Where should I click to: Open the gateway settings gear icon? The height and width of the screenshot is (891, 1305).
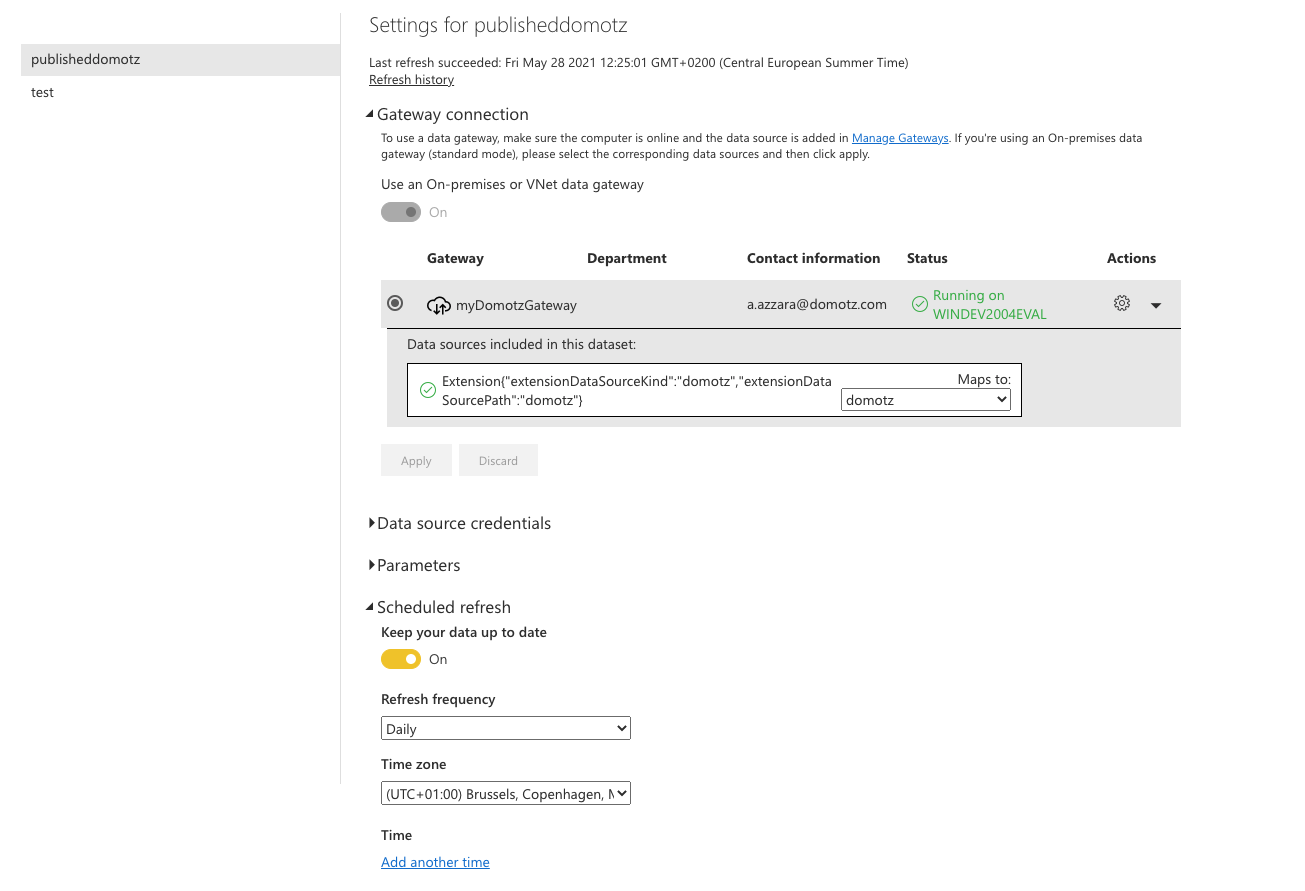point(1122,303)
